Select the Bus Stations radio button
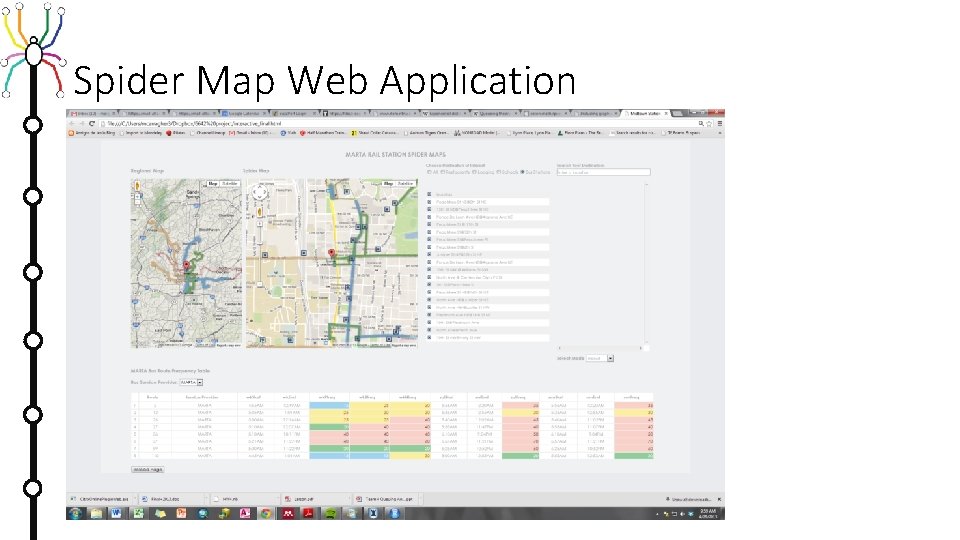Image resolution: width=960 pixels, height=540 pixels. (522, 172)
